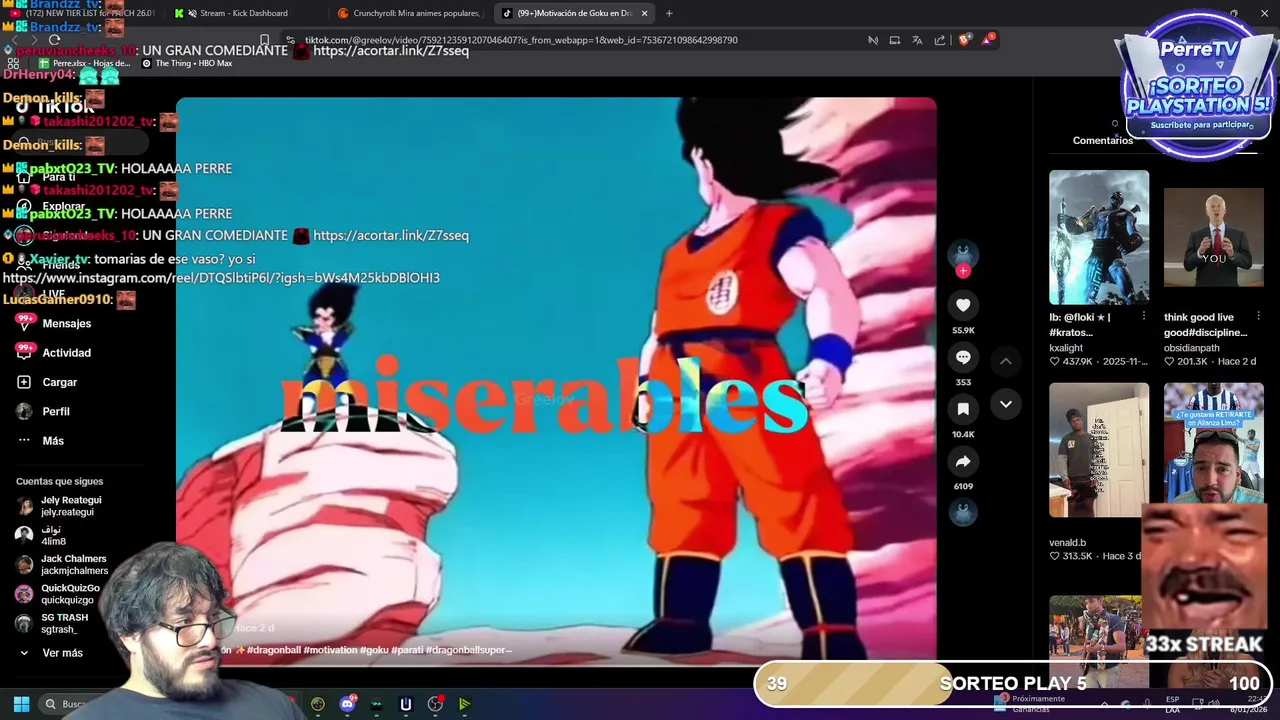Open The Thing • HBO Max bookmark
Screen dimensions: 1280x720
coord(187,63)
